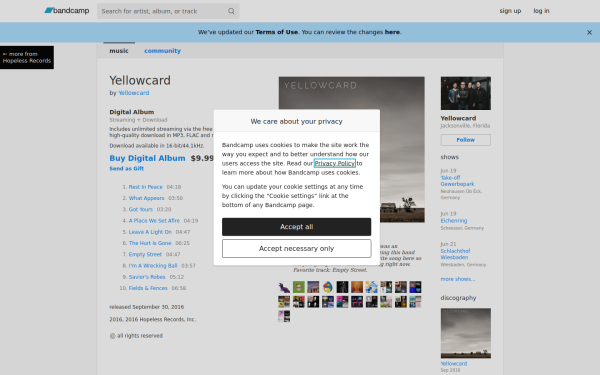Image resolution: width=600 pixels, height=375 pixels.
Task: Click Send as Gift
Action: (126, 168)
